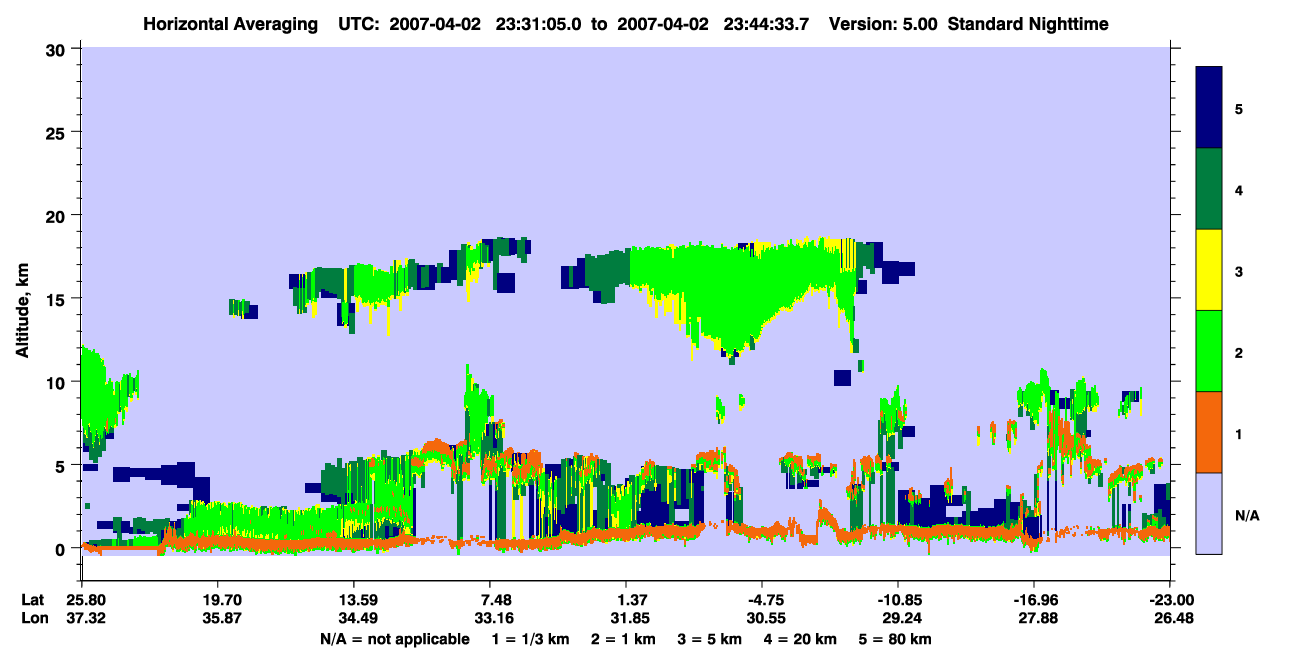The width and height of the screenshot is (1300, 667).
Task: Select the dark green colorbar segment labeled 4
Action: pos(1209,189)
